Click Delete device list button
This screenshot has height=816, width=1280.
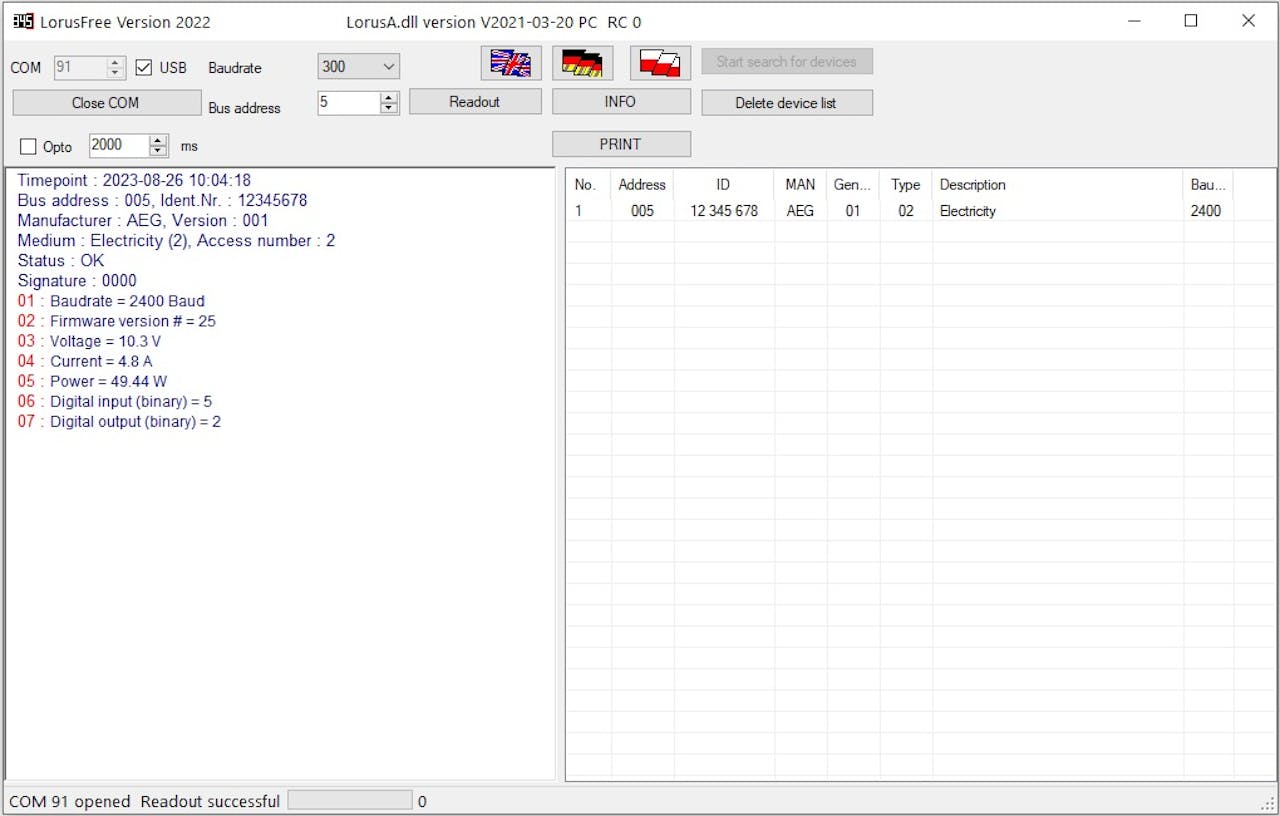[x=787, y=103]
